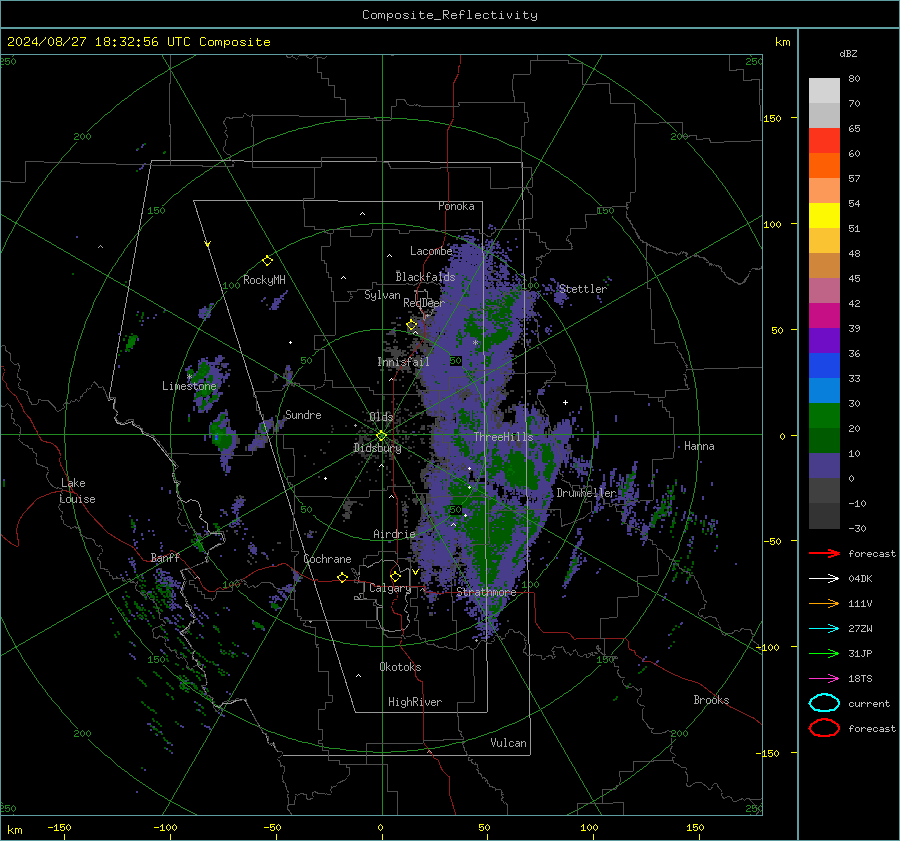900x841 pixels.
Task: Click the Stettler city label
Action: tap(583, 289)
